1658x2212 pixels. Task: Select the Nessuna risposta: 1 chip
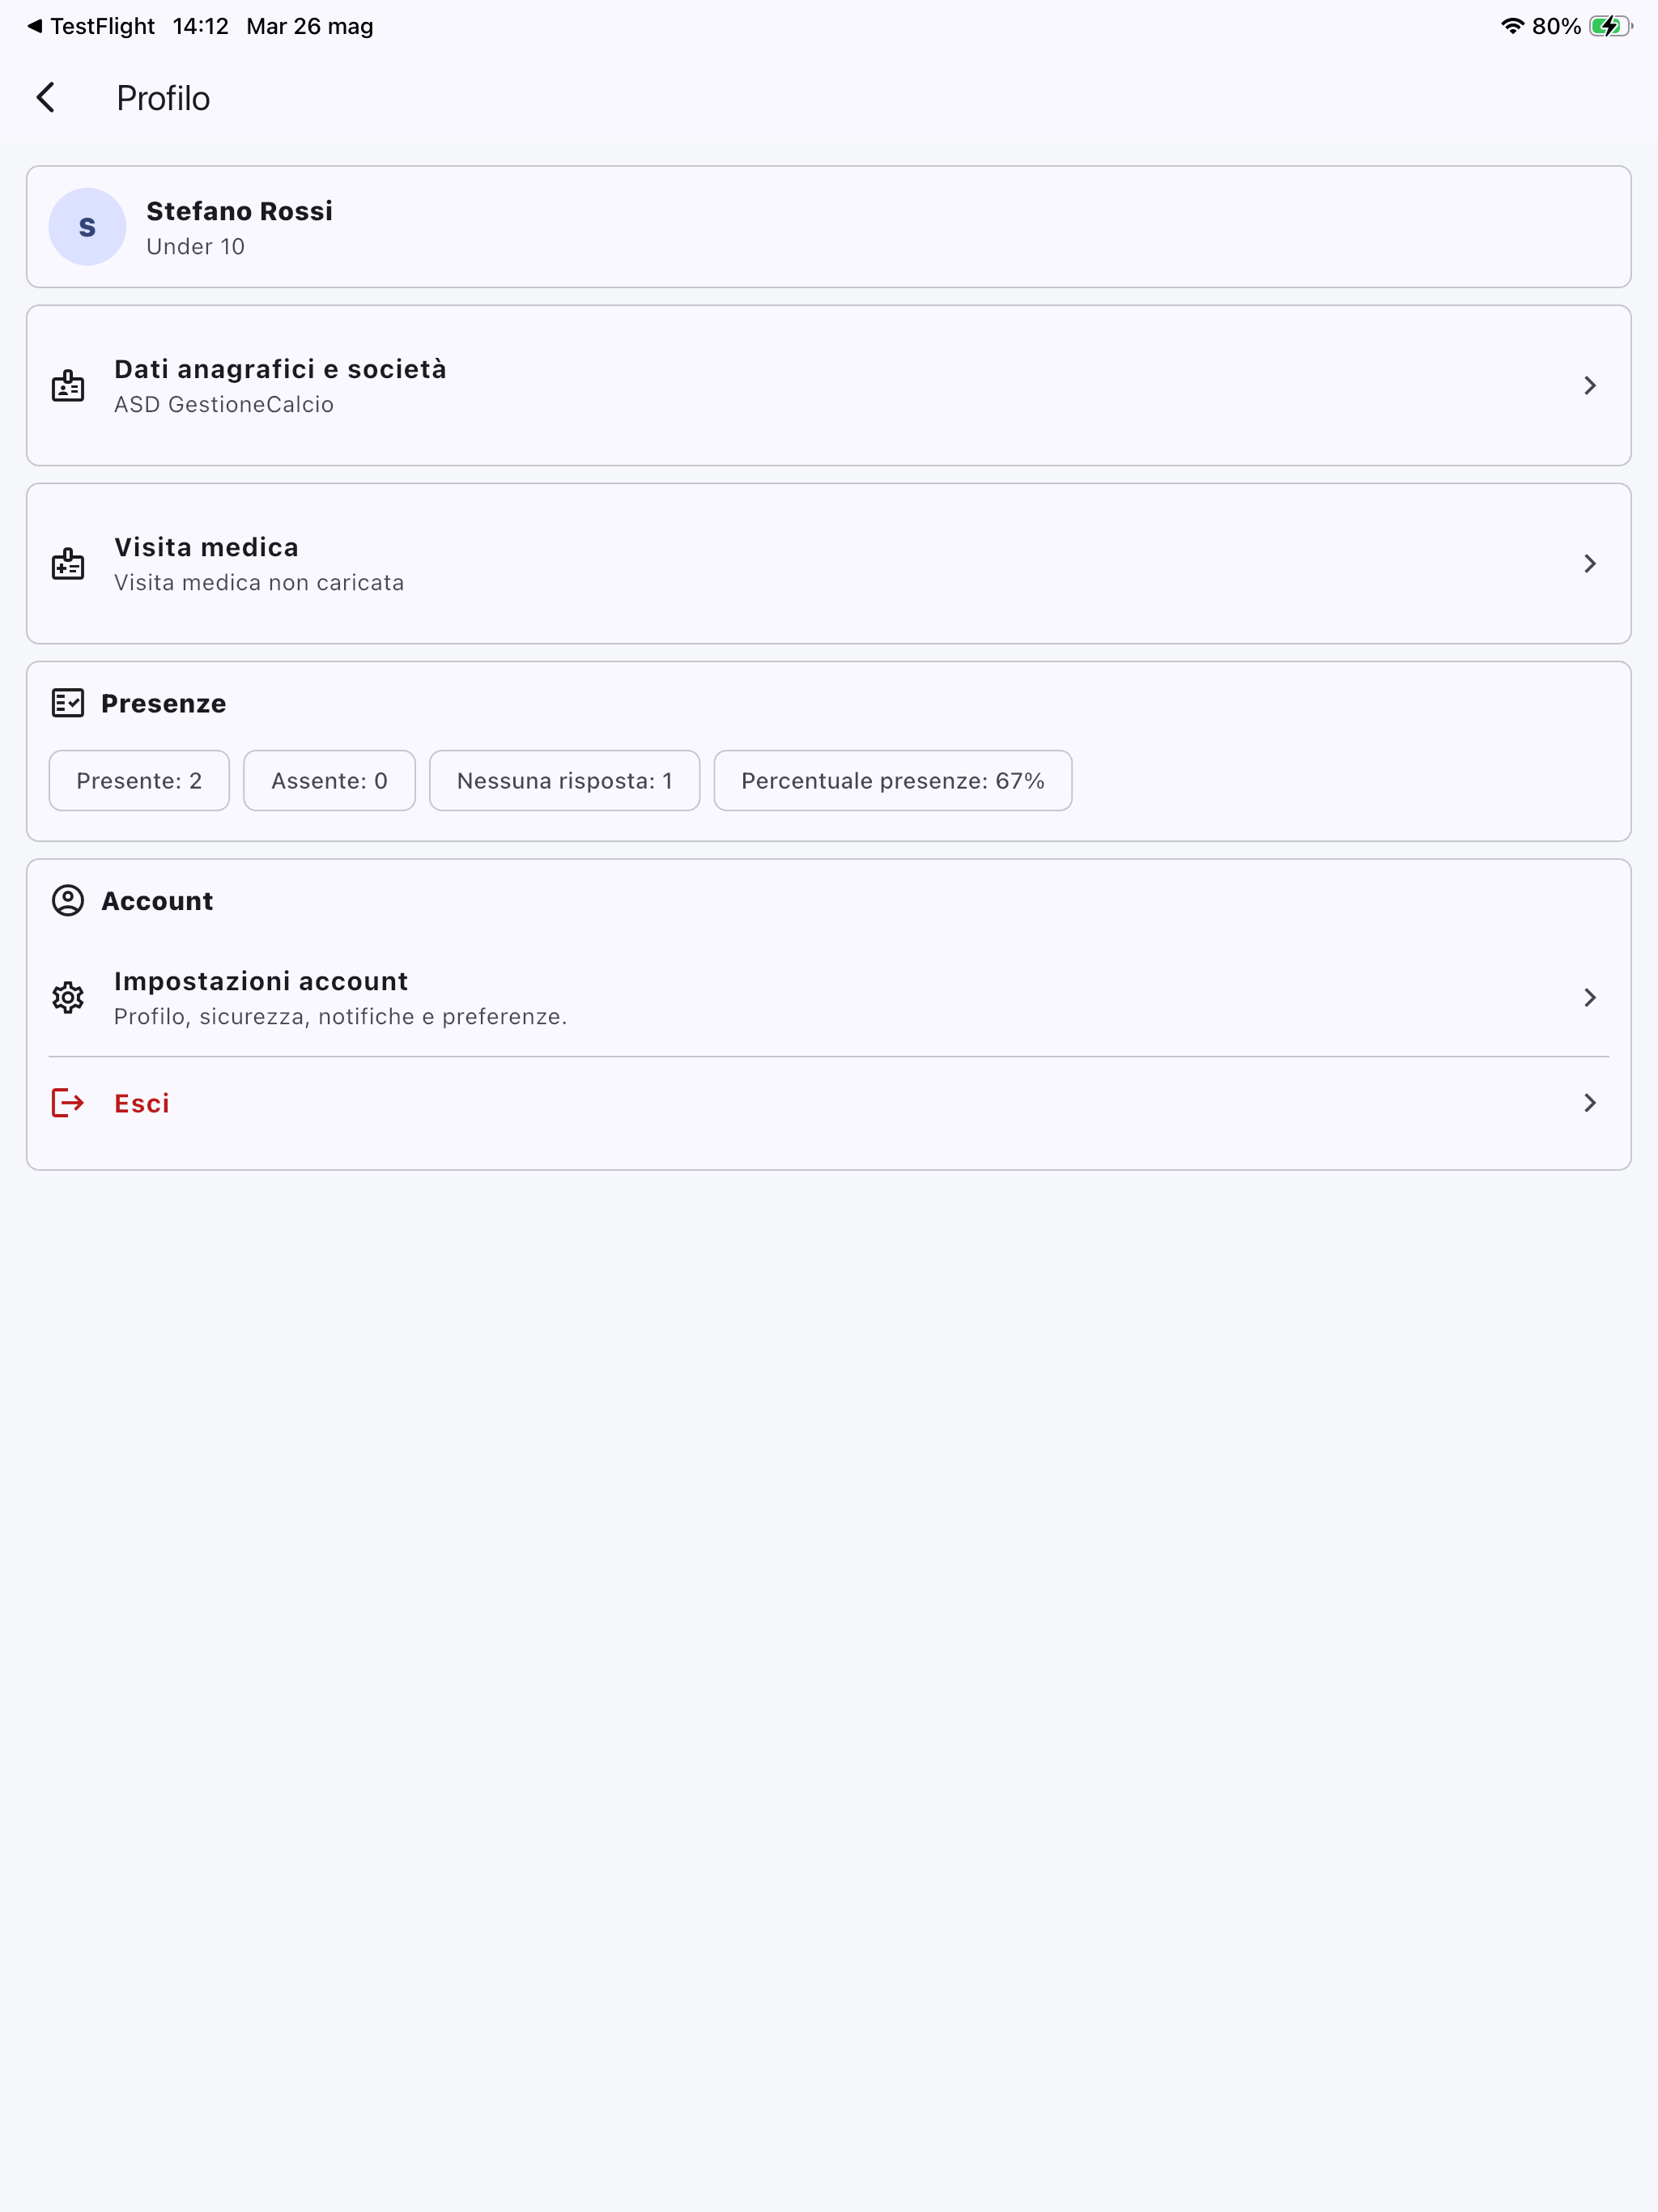564,781
